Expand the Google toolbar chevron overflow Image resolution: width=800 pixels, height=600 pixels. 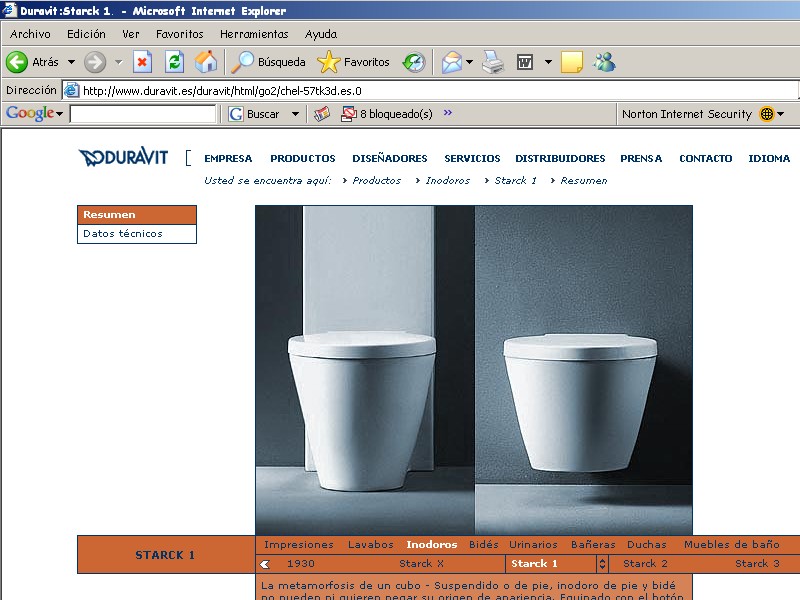[447, 113]
